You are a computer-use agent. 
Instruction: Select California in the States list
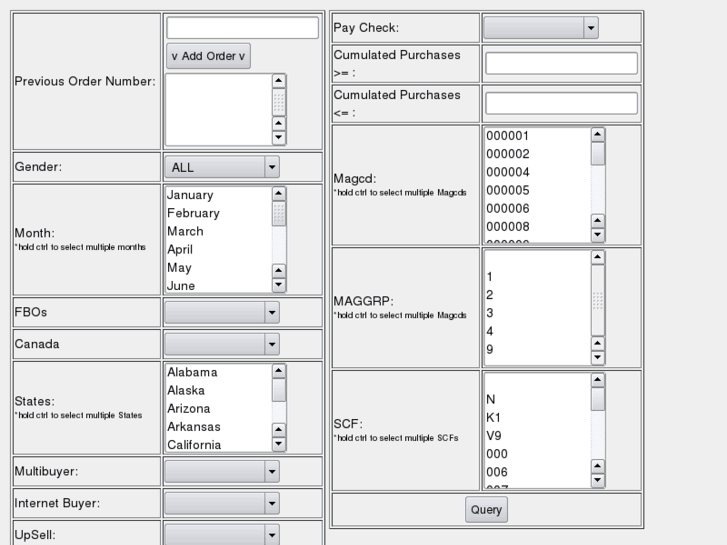(x=218, y=444)
